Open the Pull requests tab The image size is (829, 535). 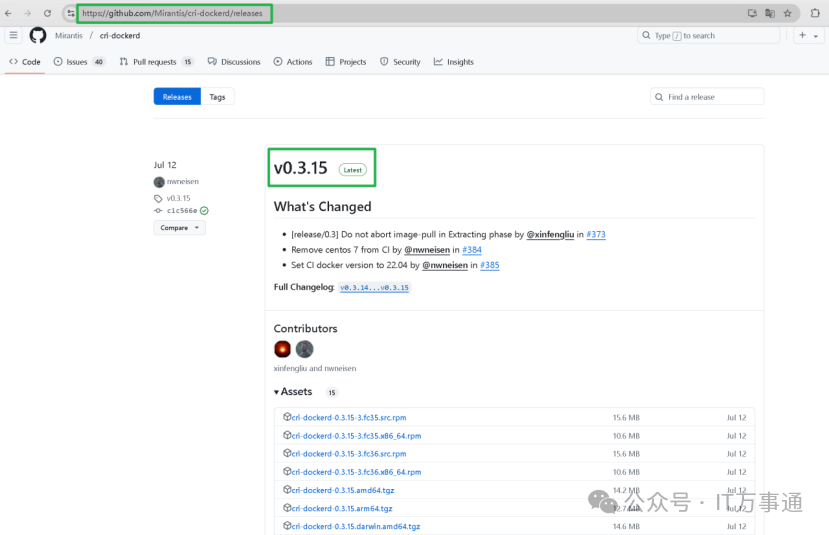[156, 62]
